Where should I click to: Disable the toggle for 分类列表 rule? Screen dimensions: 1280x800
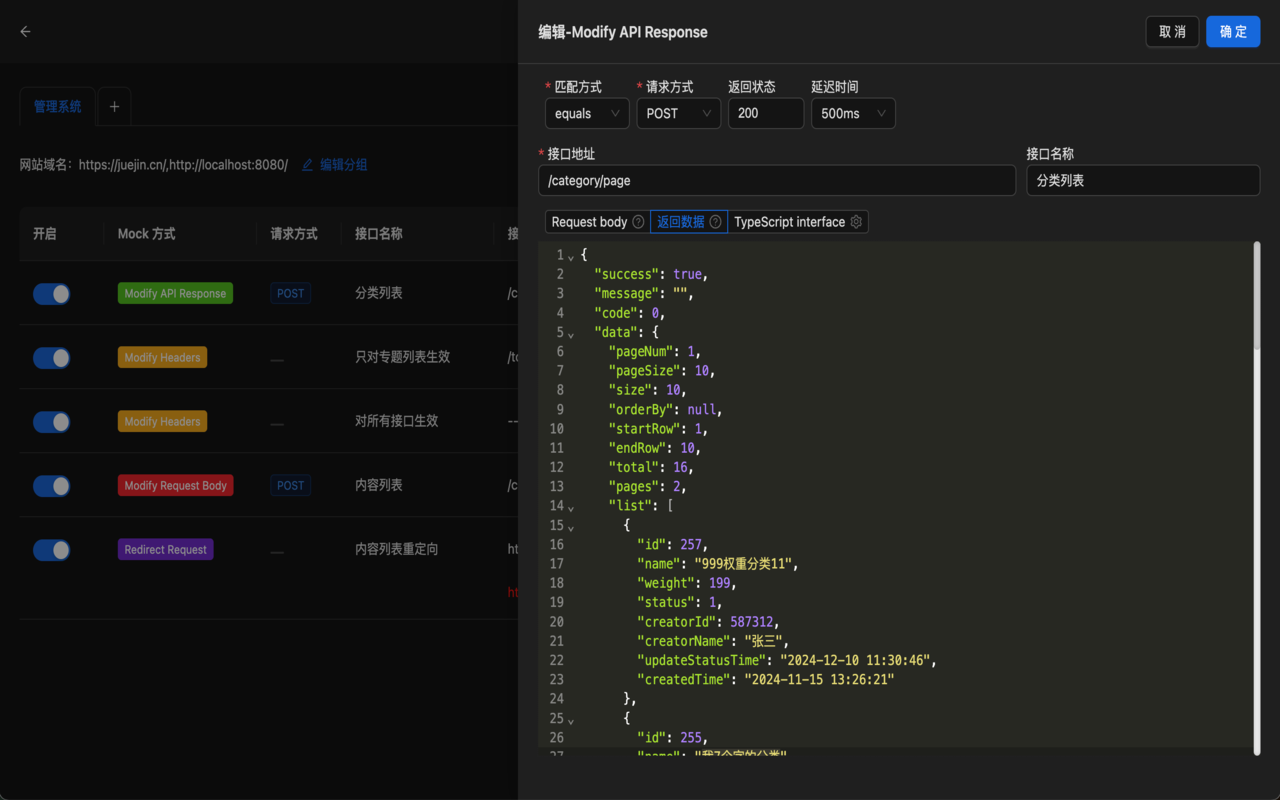coord(51,293)
